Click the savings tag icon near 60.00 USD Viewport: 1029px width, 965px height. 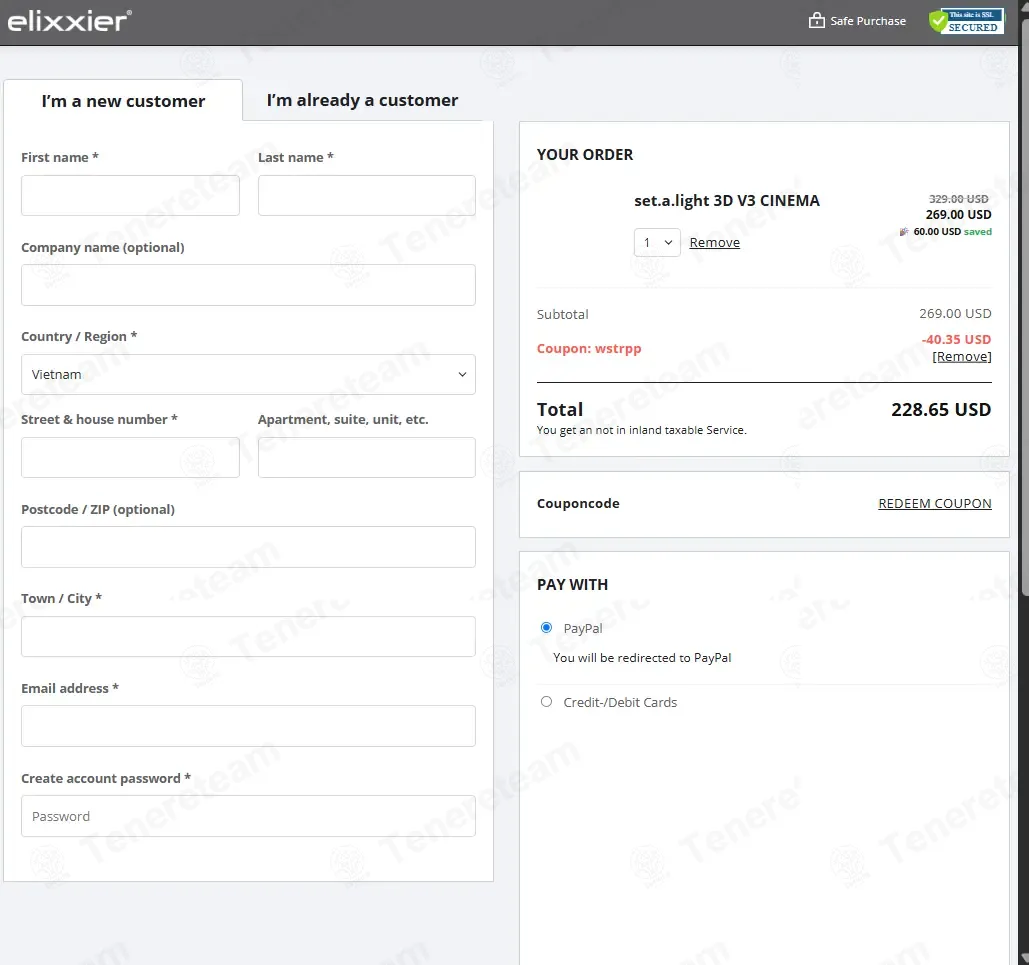click(904, 232)
